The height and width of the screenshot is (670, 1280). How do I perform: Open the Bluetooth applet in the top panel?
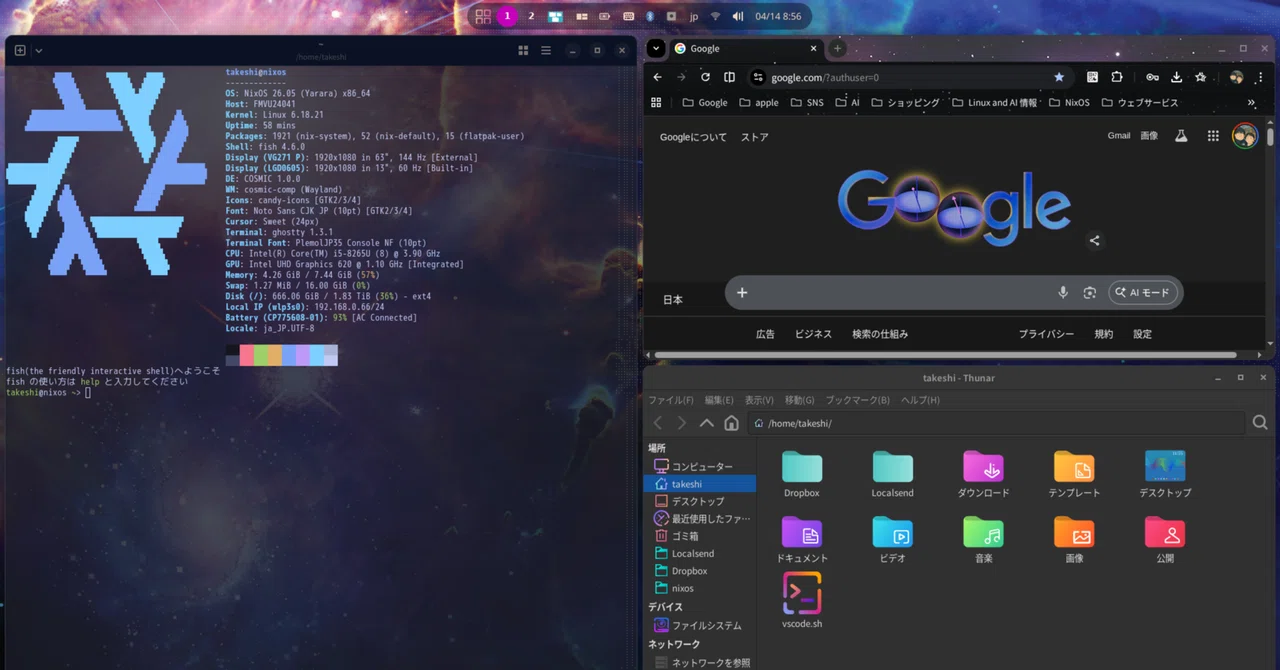pyautogui.click(x=649, y=16)
